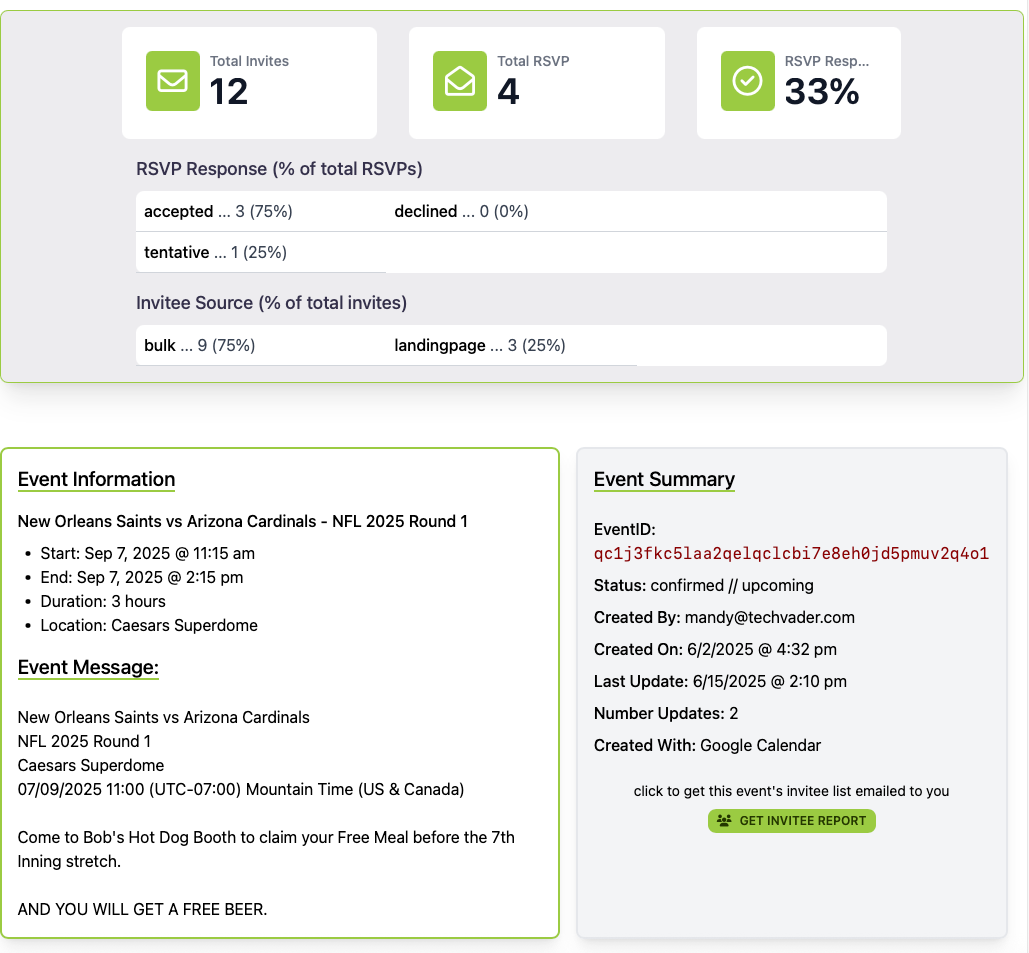Click the bulk ... 9 (75%) entry
The image size is (1029, 953).
[x=200, y=345]
